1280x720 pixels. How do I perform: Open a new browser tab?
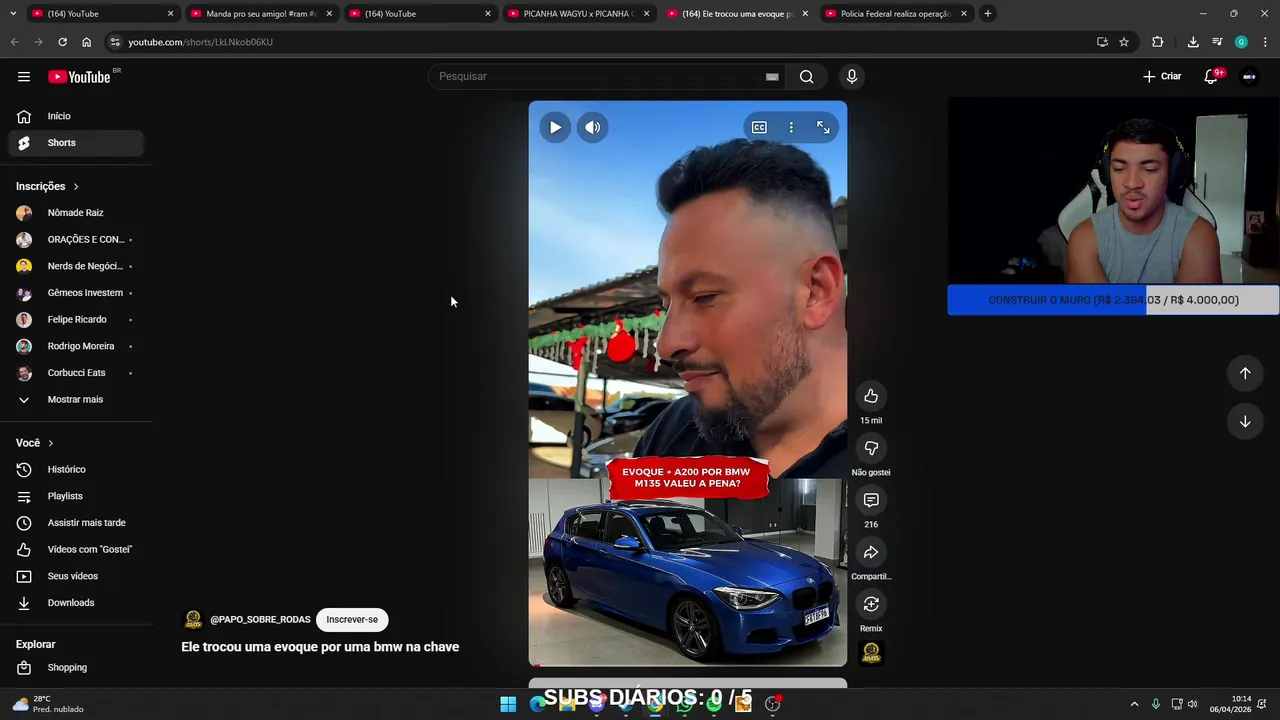987,14
